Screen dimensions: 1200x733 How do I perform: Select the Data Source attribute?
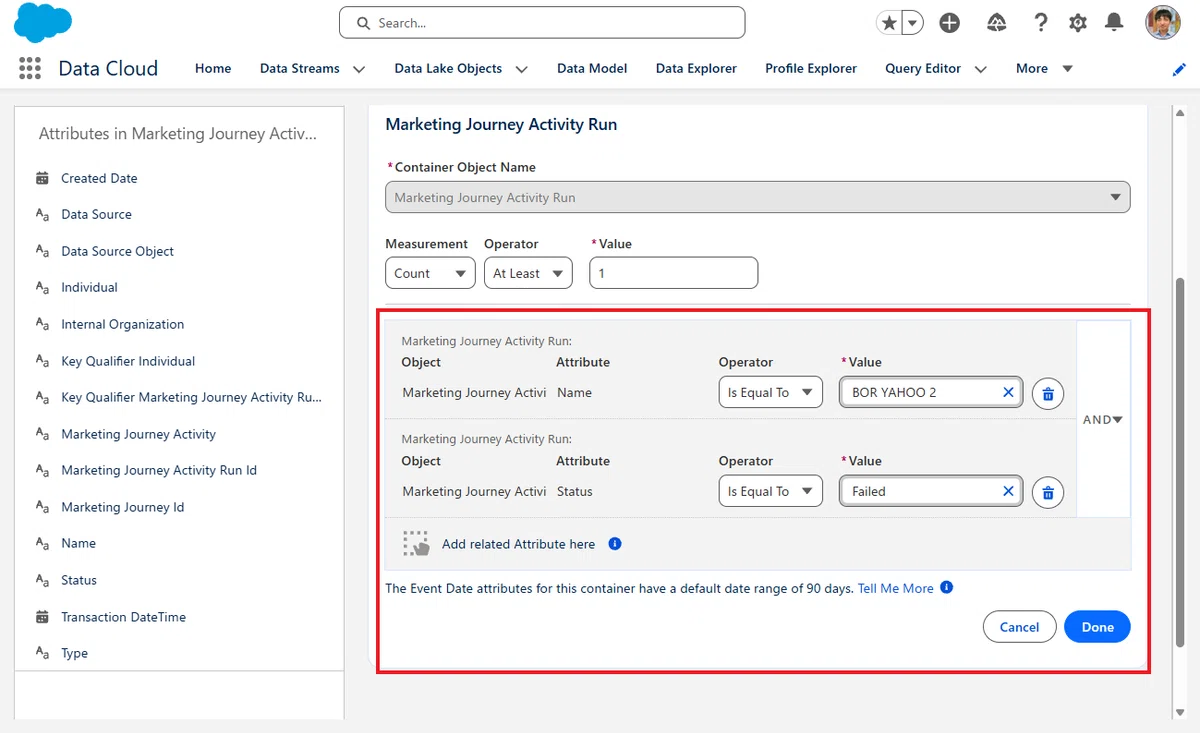coord(96,214)
